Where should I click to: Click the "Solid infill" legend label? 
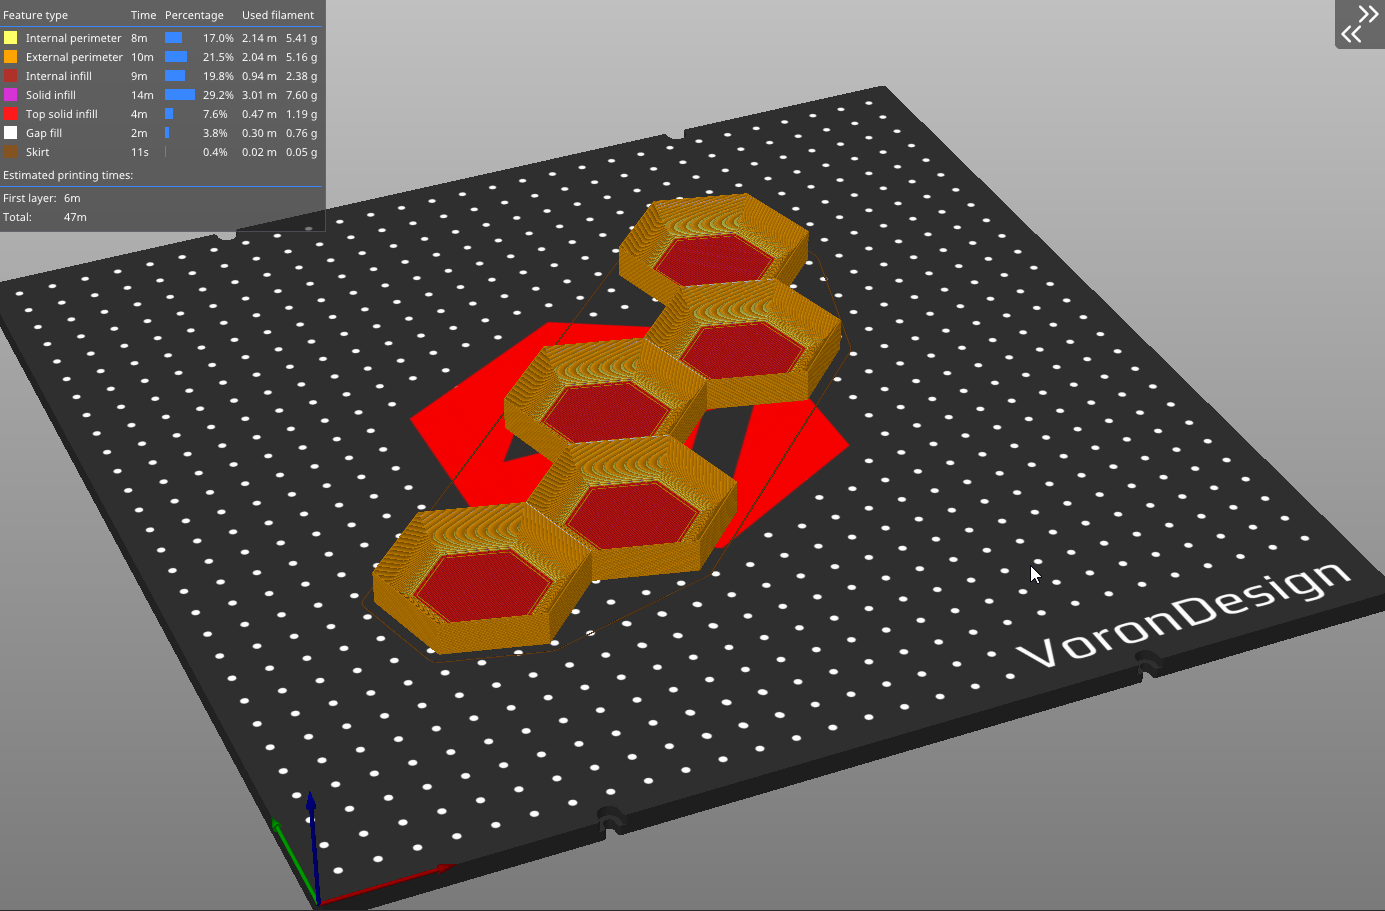pos(51,95)
